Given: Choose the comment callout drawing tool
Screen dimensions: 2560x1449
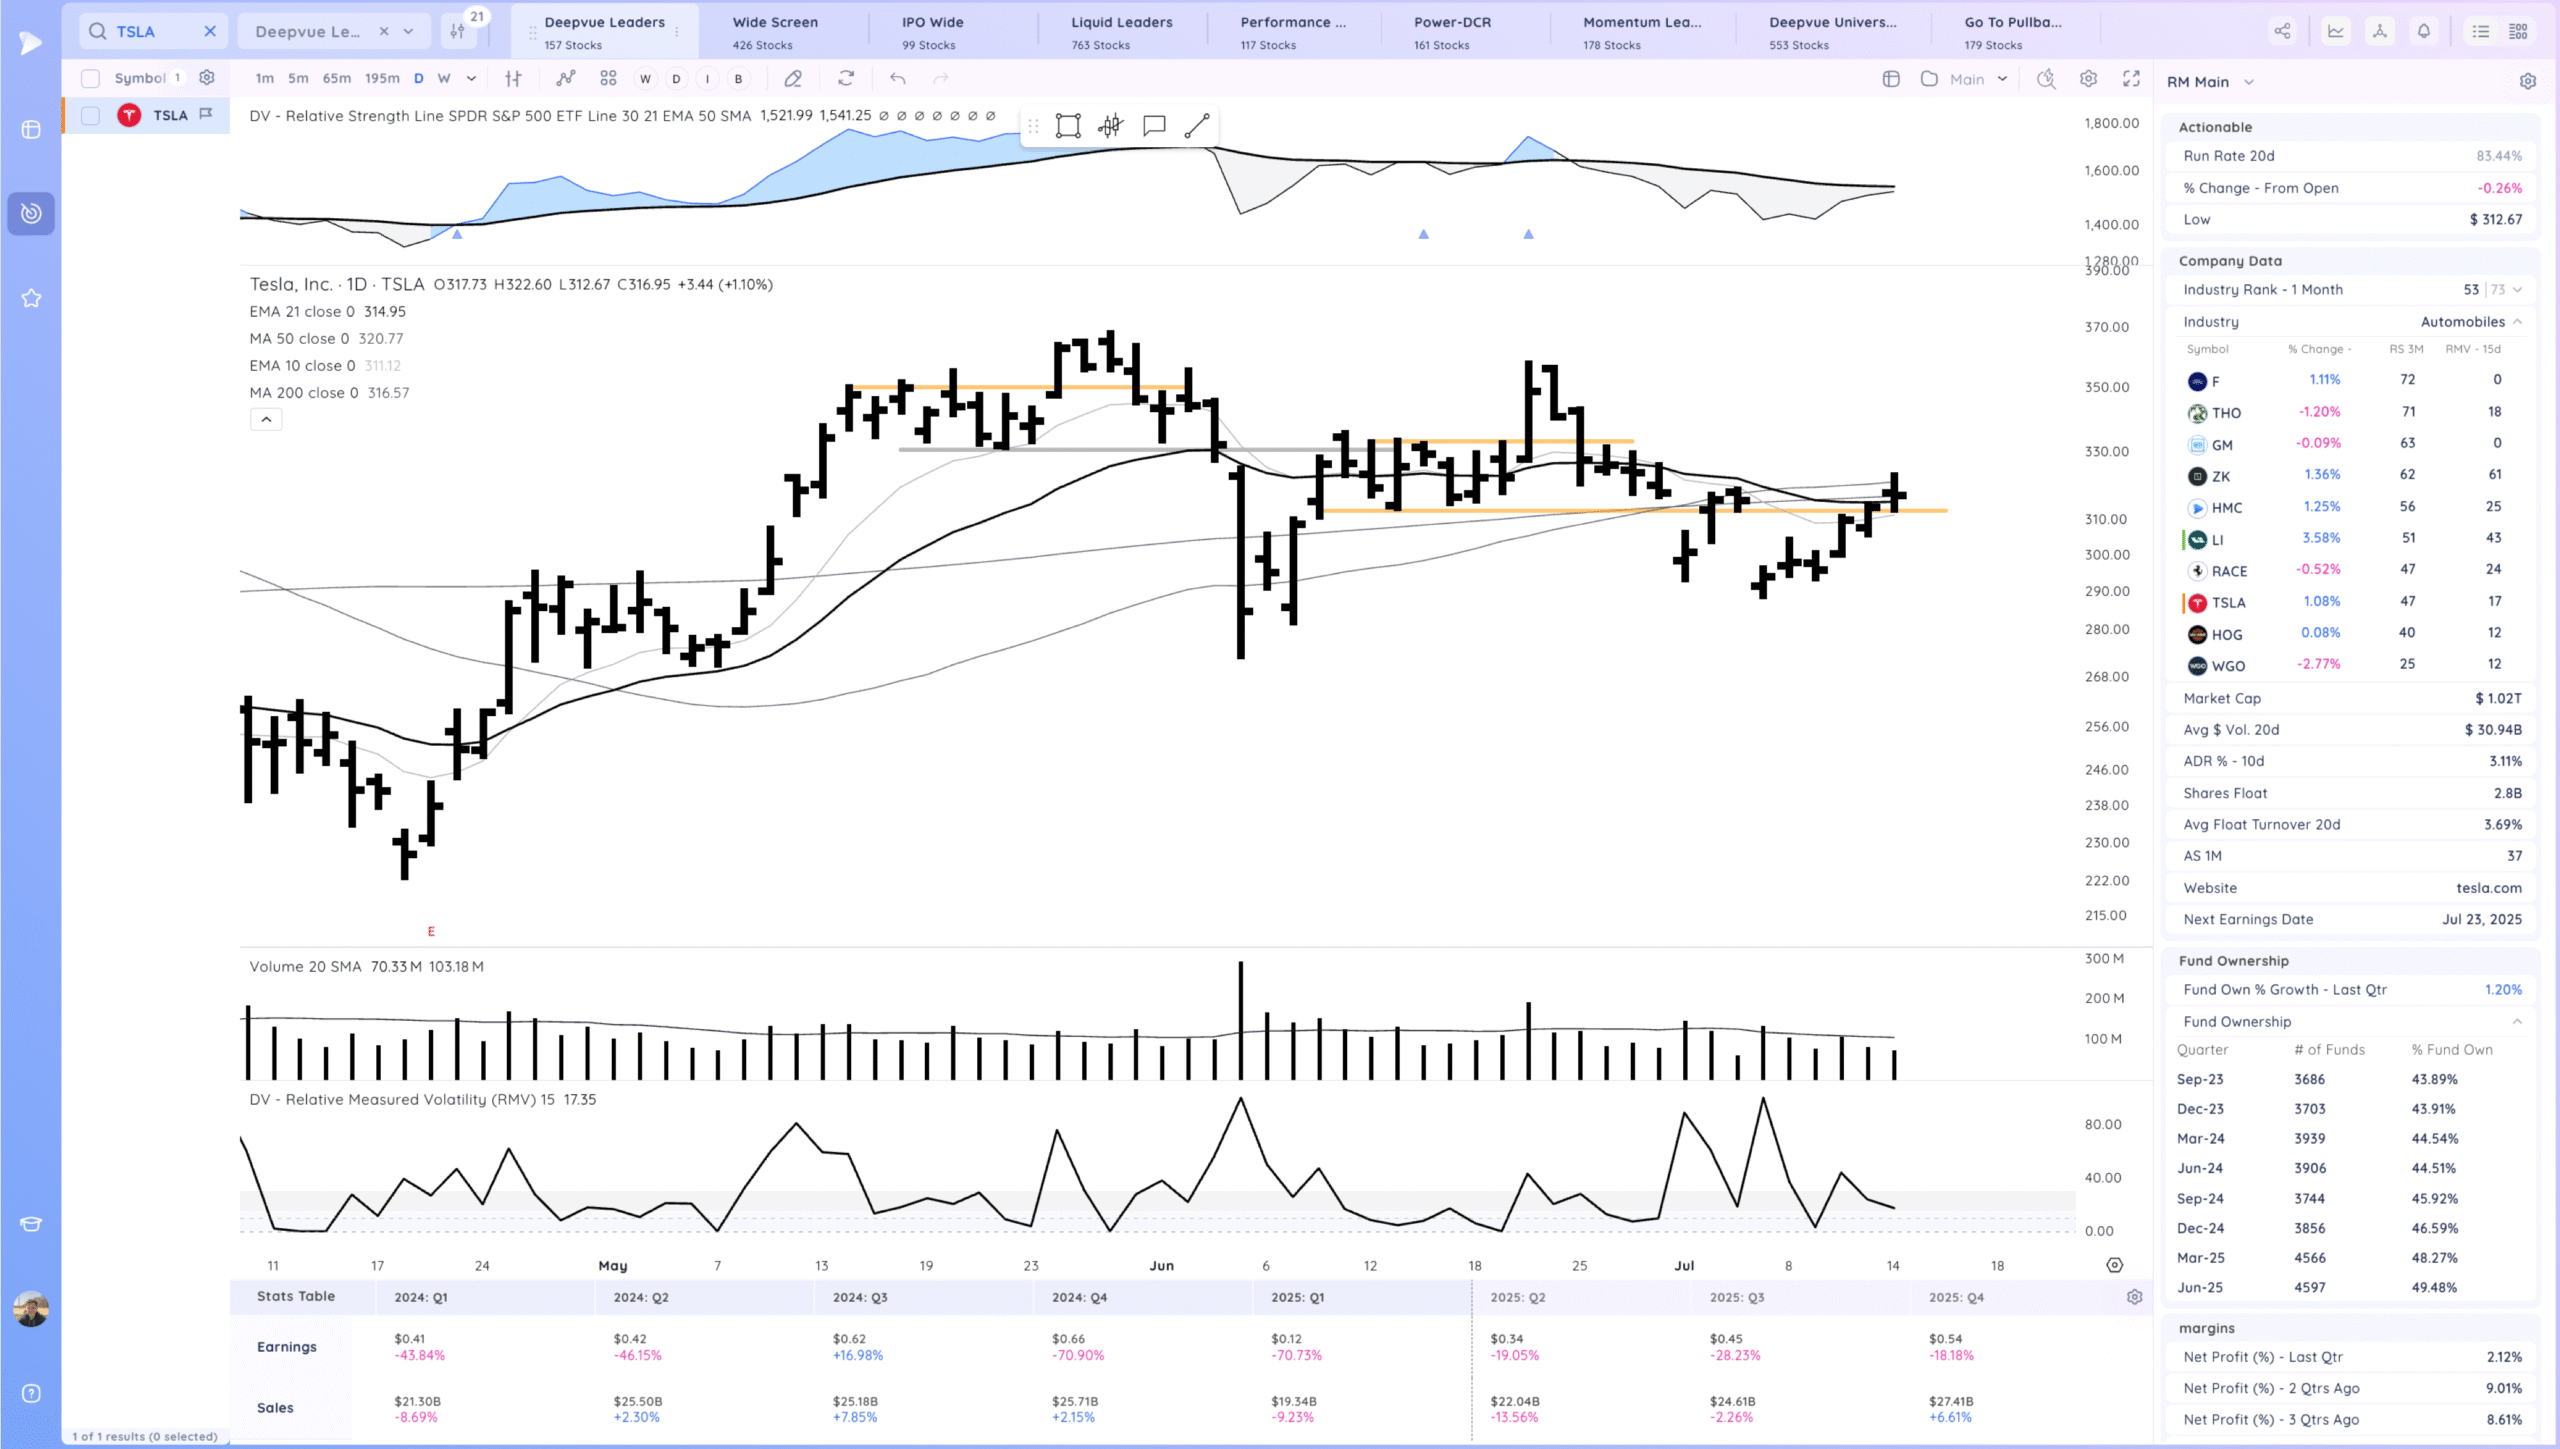Looking at the screenshot, I should click(1154, 126).
